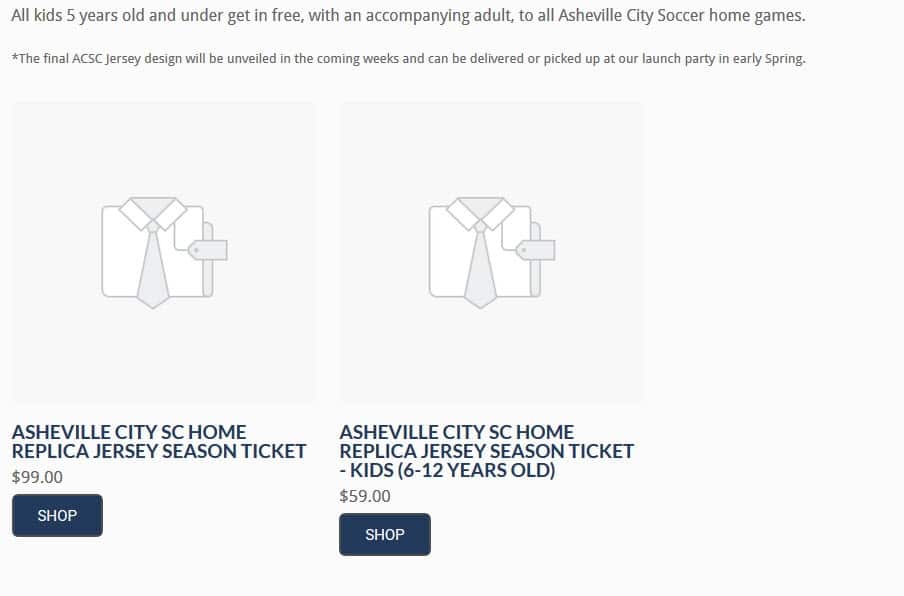The image size is (904, 596).
Task: Click the jersey launch party note text
Action: pyautogui.click(x=410, y=59)
